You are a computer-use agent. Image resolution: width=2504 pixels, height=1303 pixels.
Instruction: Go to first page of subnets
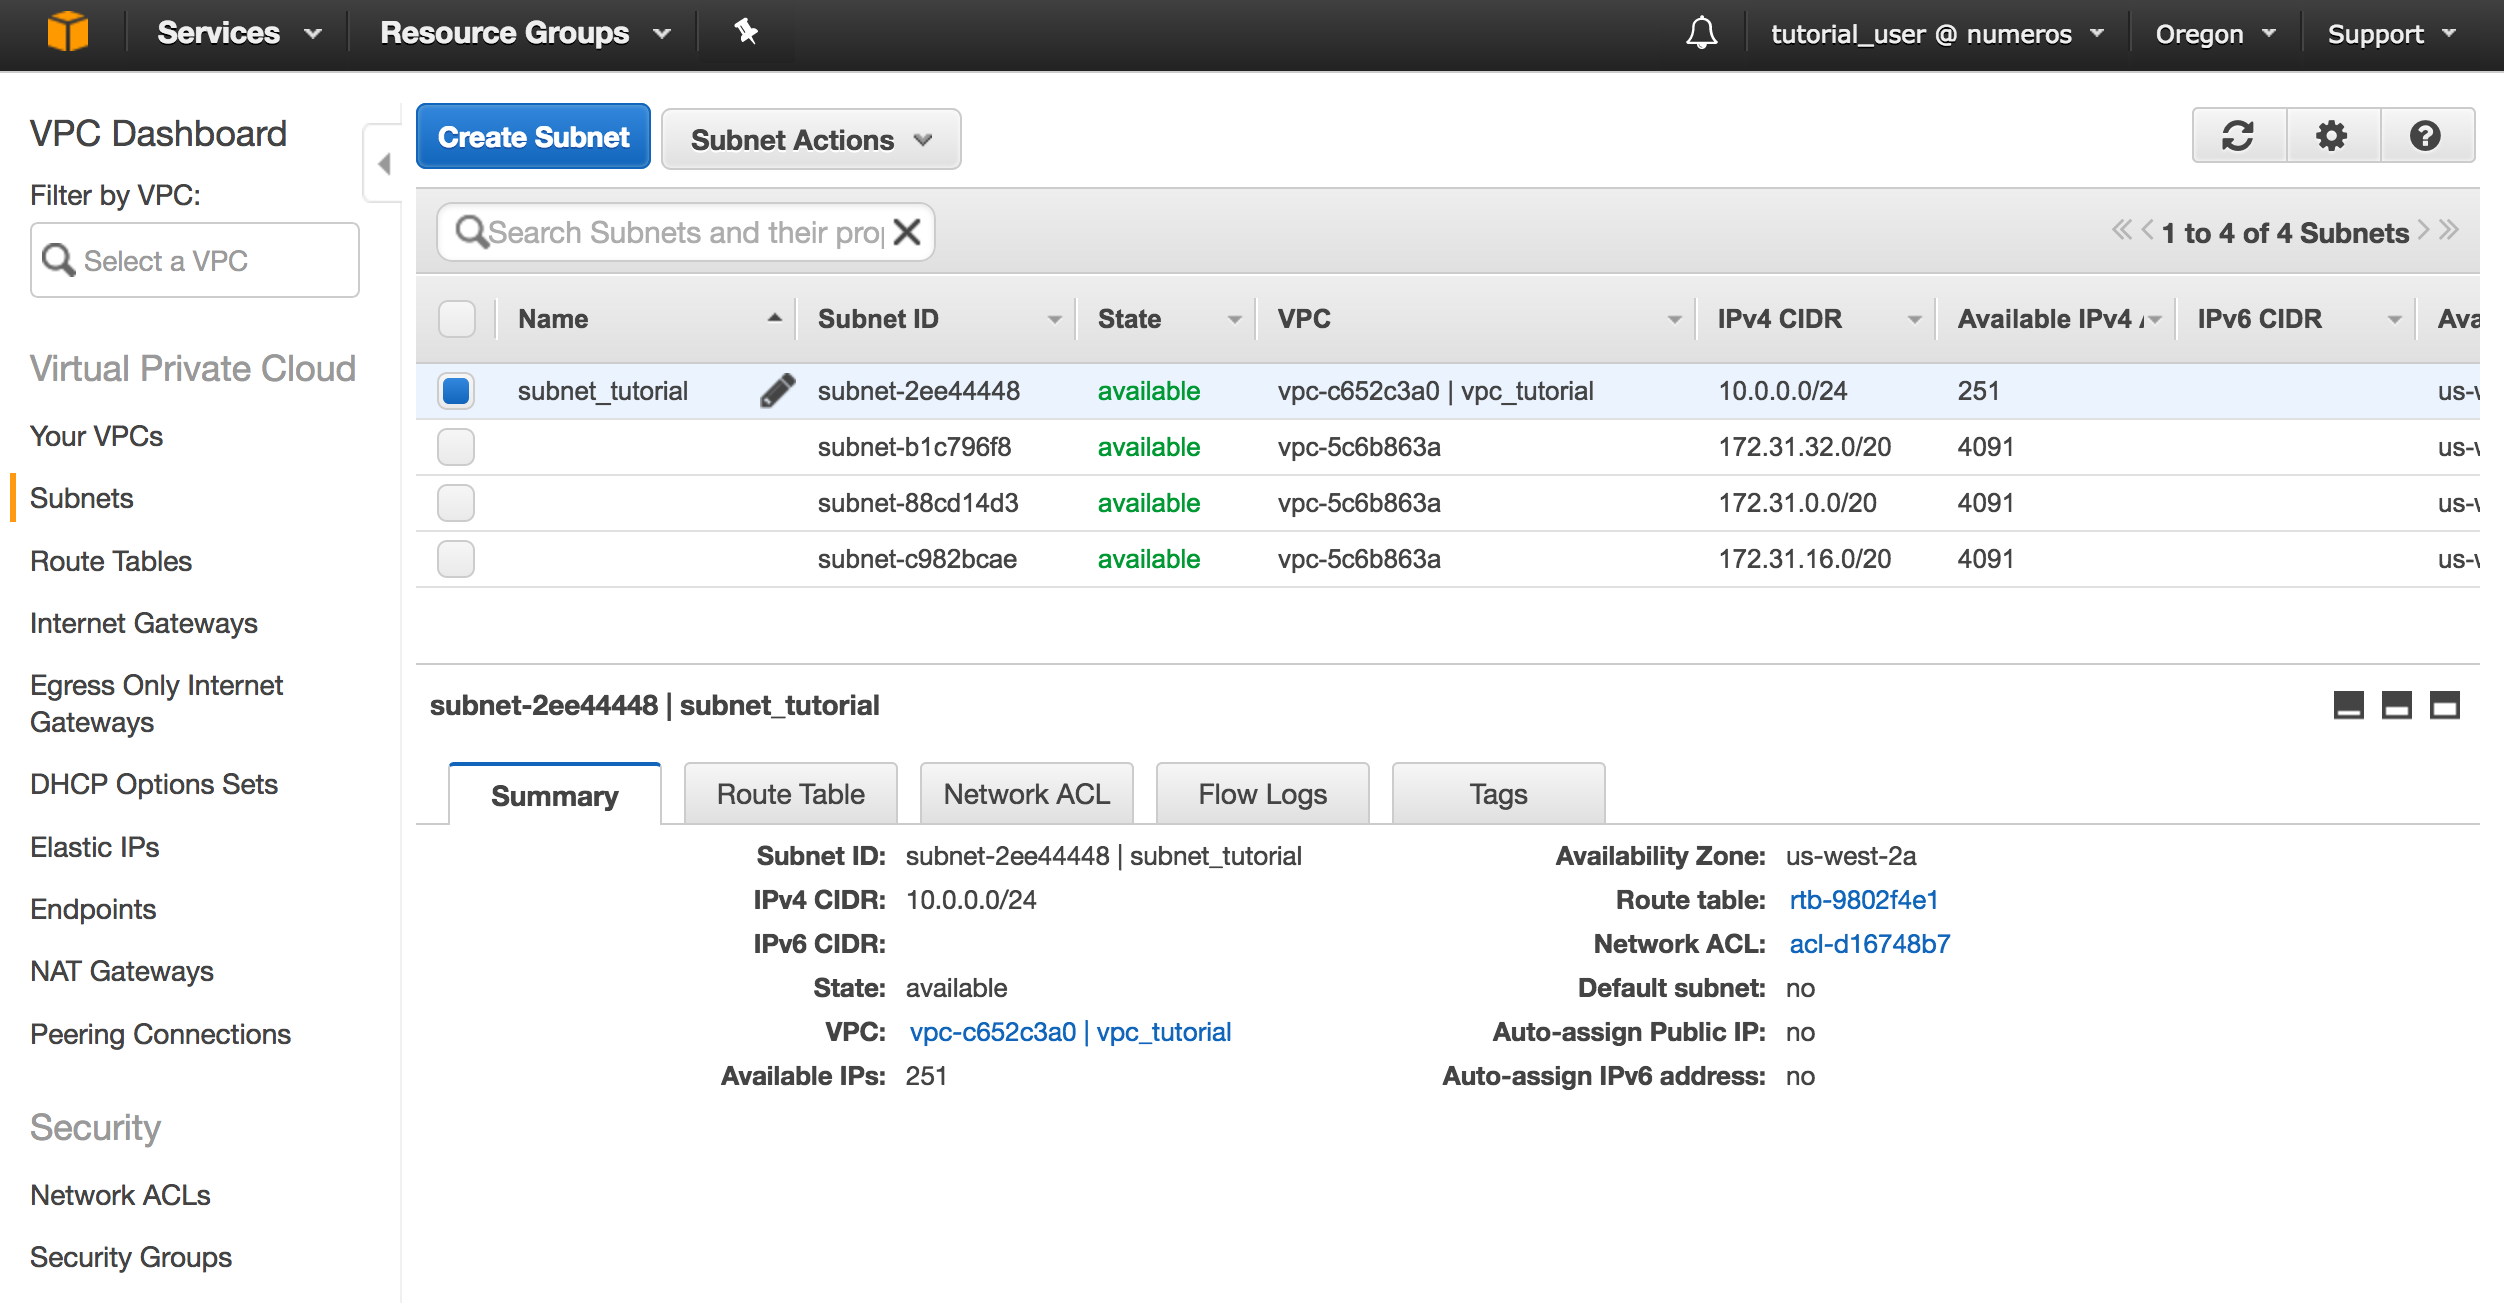(2121, 230)
